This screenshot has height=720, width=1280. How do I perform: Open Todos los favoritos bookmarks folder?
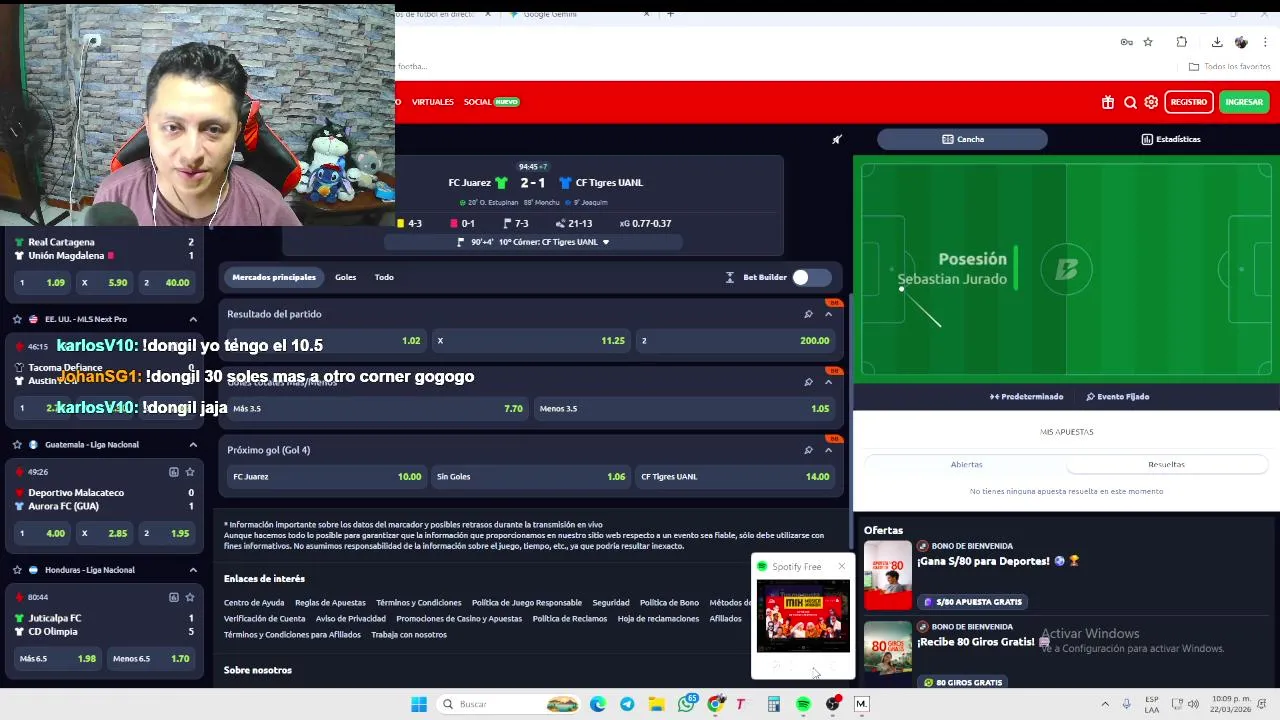[1230, 67]
